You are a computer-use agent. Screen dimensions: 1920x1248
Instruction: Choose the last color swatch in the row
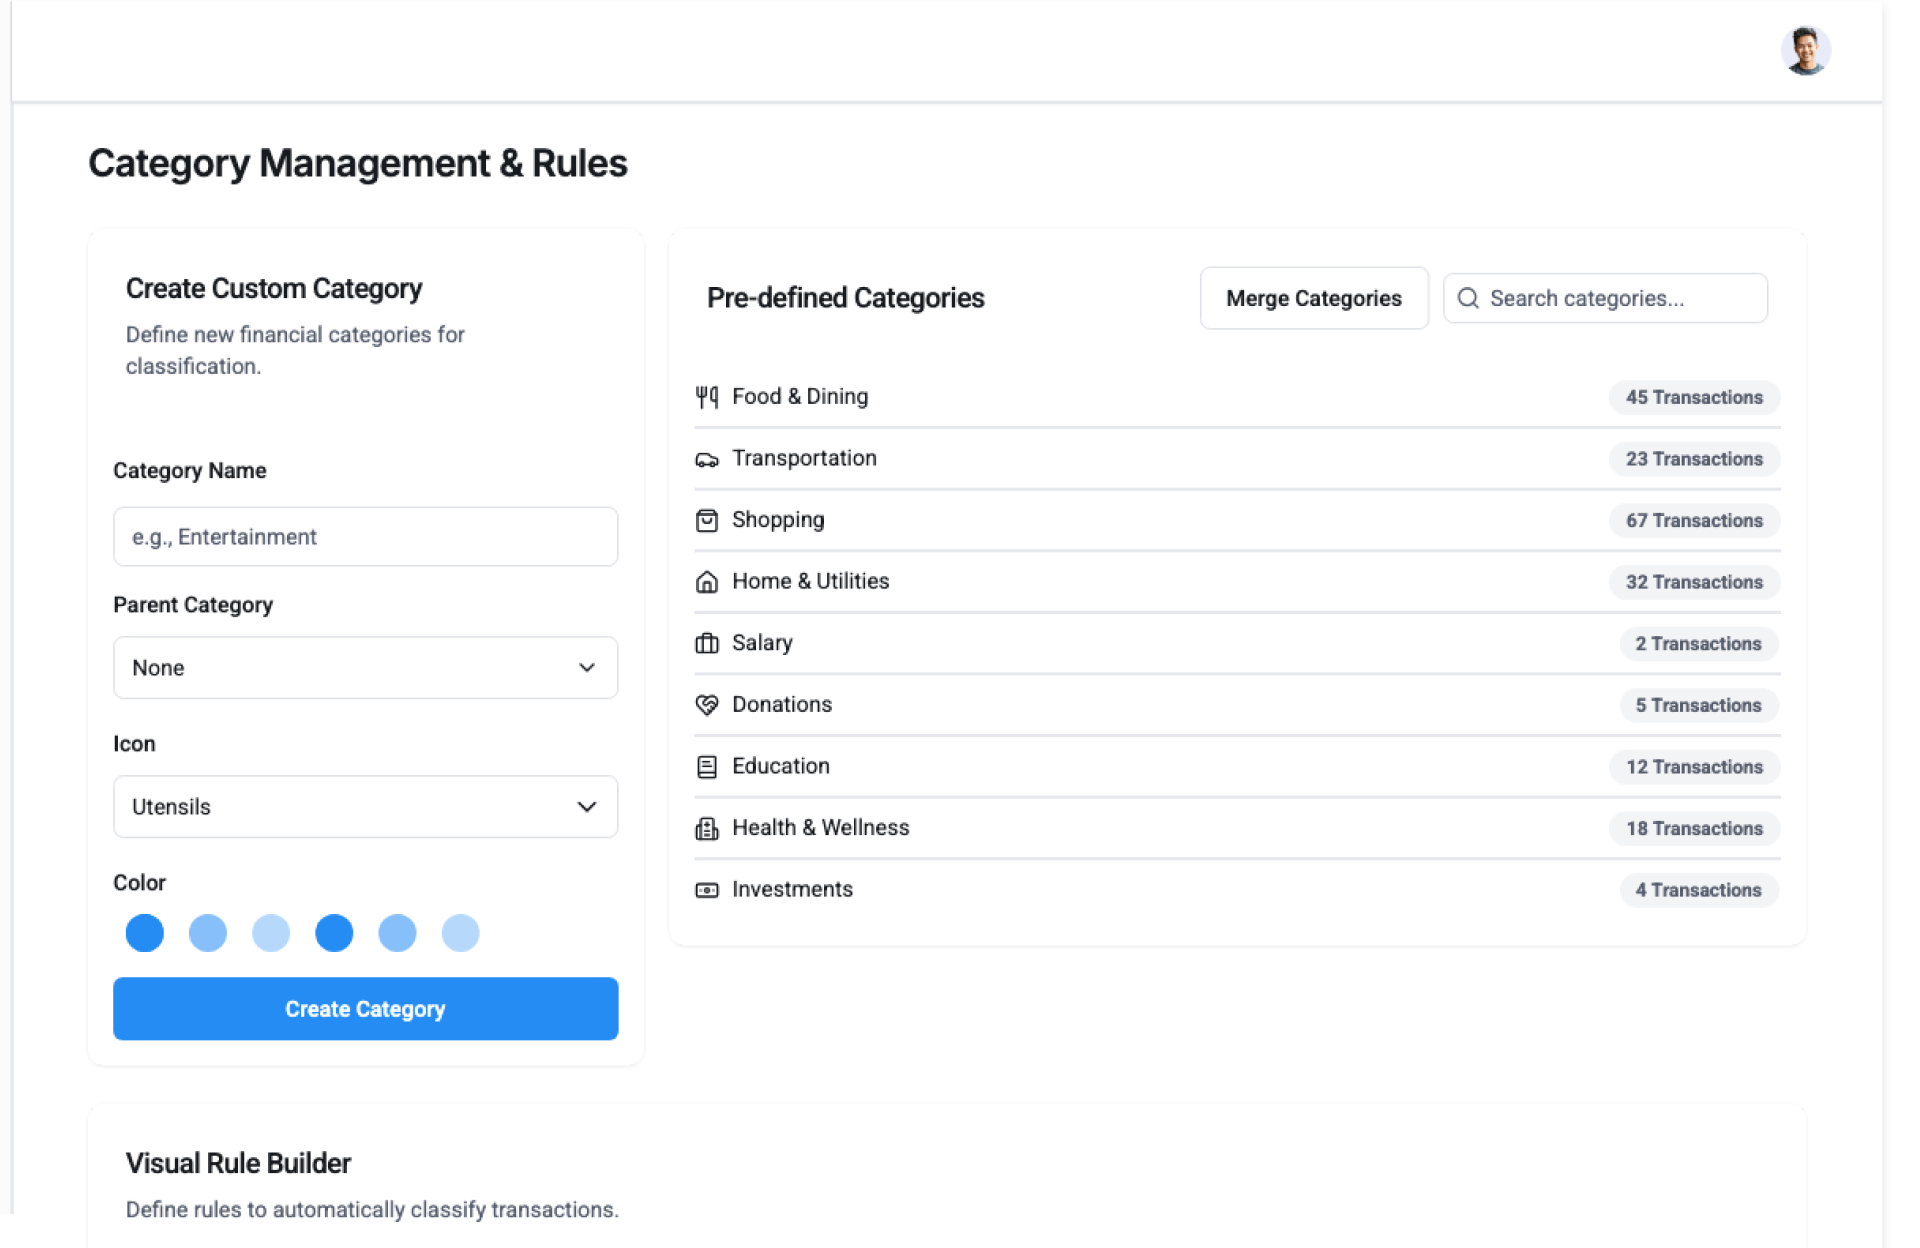(x=460, y=933)
